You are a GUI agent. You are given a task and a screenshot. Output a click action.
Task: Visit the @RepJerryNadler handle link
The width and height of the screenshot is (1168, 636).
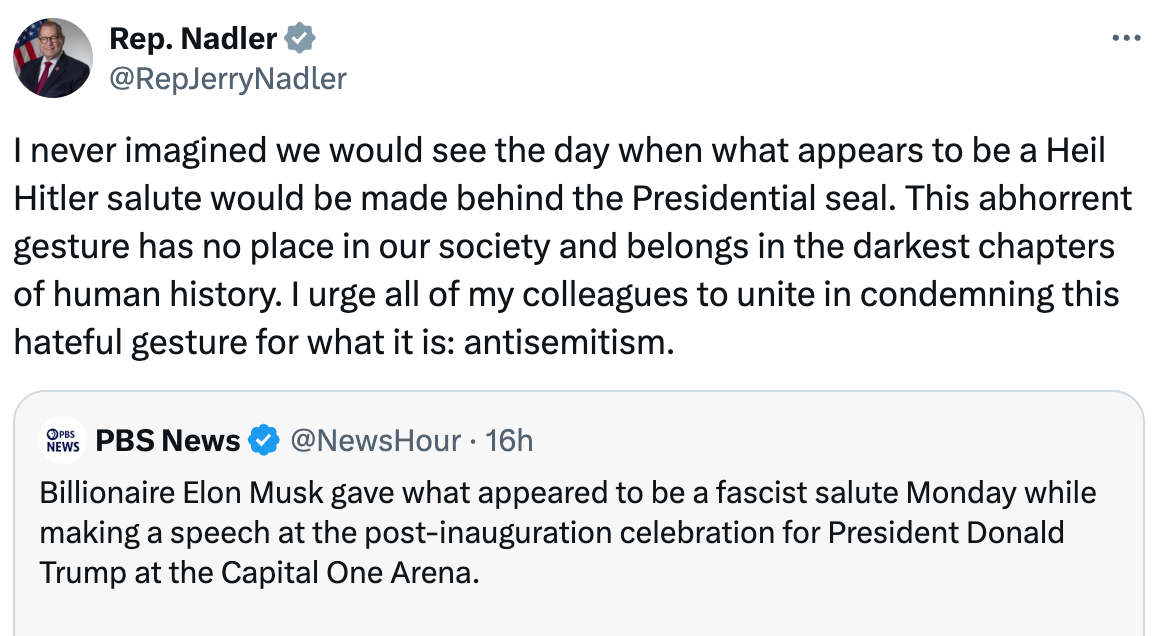click(227, 78)
